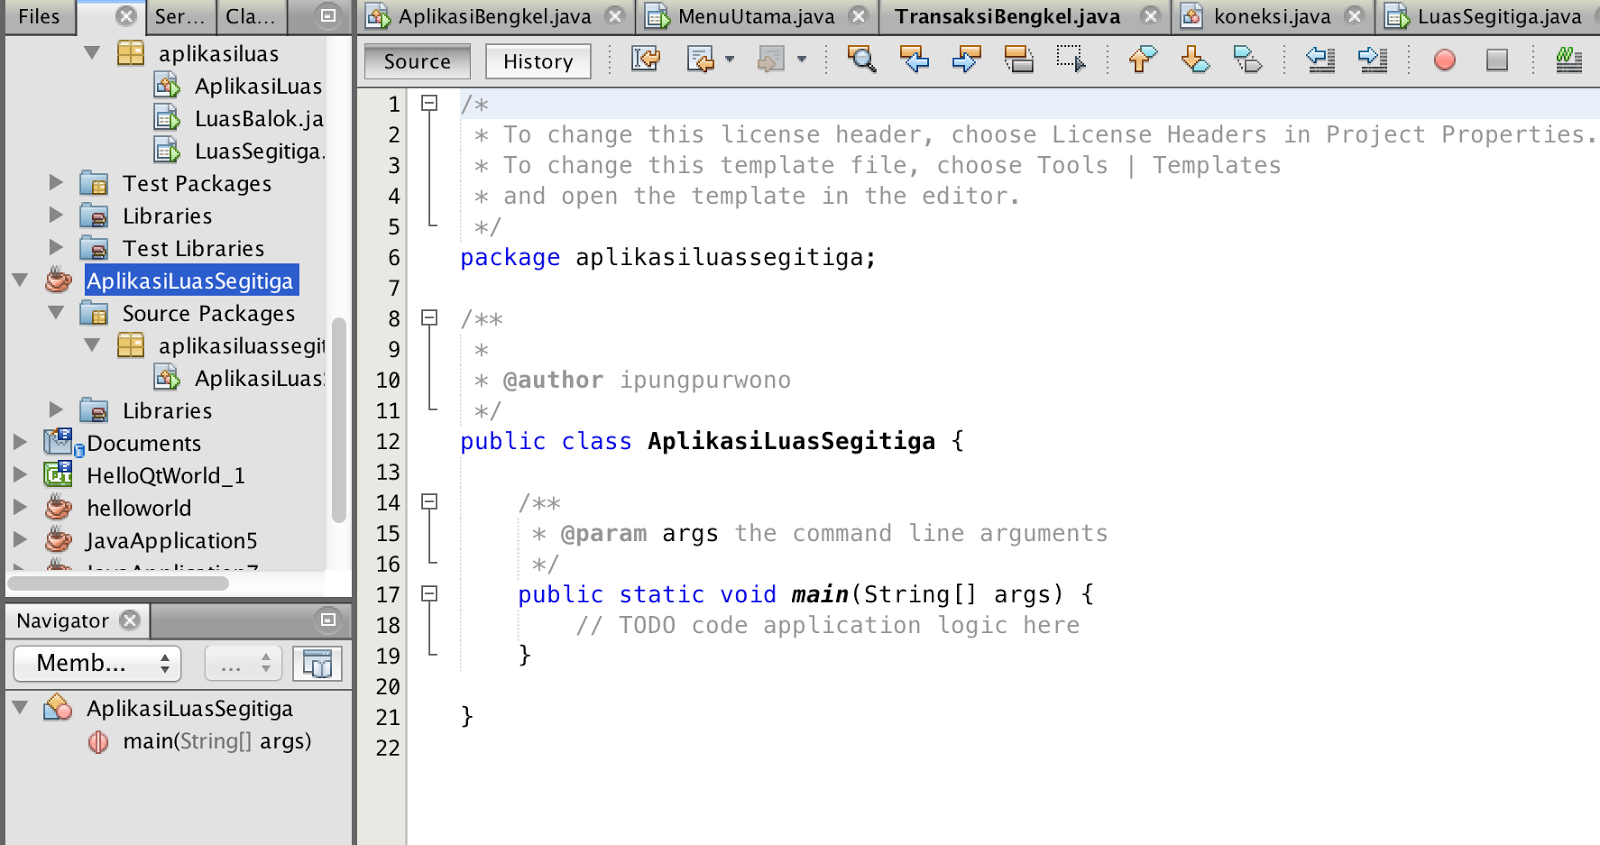Expand the HelloQtWorld_1 project
The height and width of the screenshot is (845, 1600).
pyautogui.click(x=20, y=474)
